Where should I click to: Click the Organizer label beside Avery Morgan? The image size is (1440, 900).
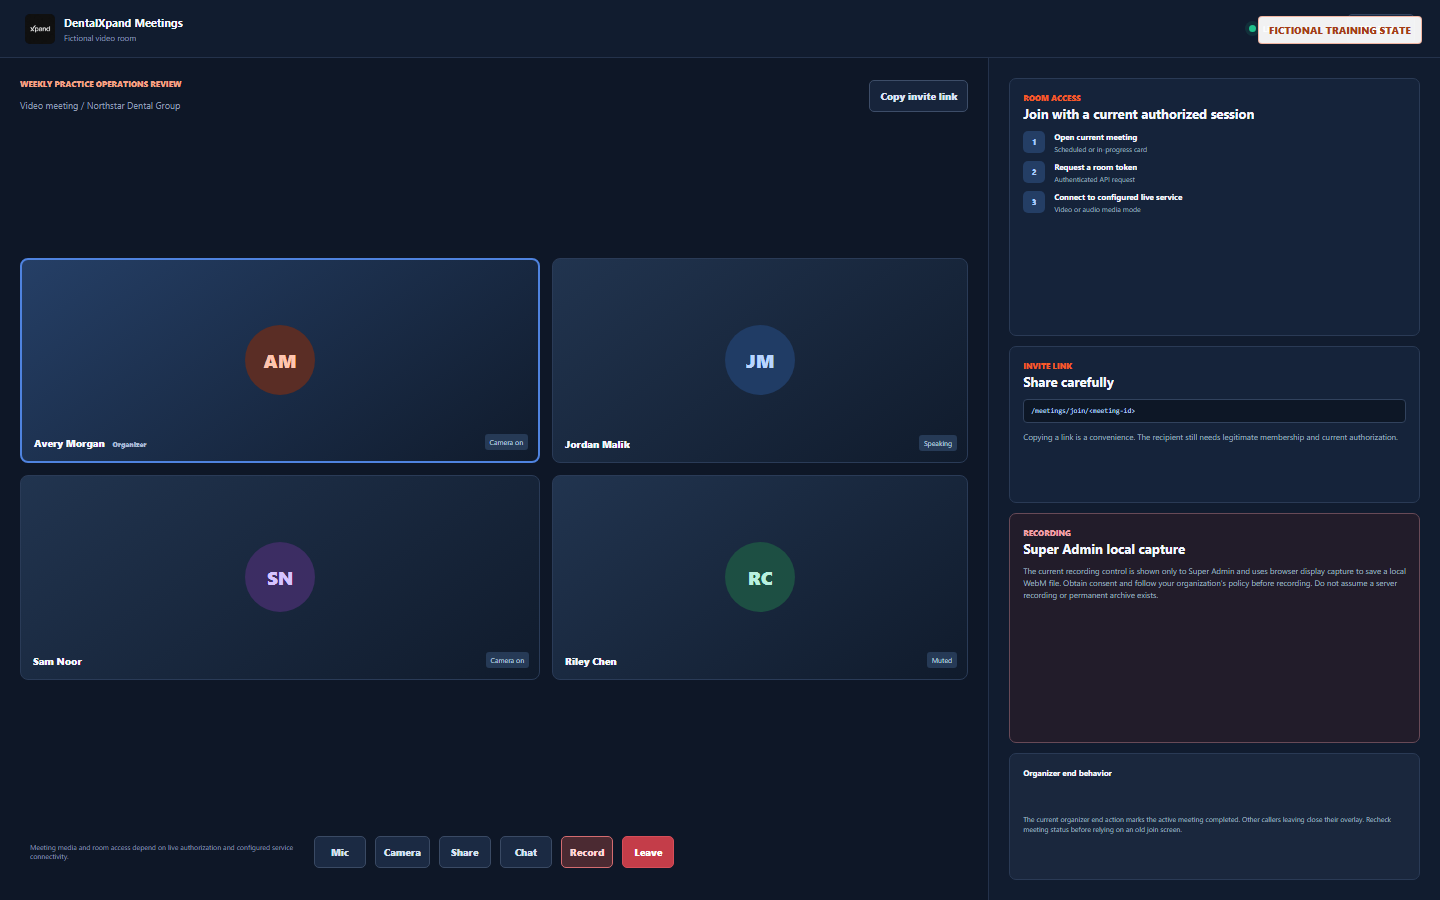[130, 444]
